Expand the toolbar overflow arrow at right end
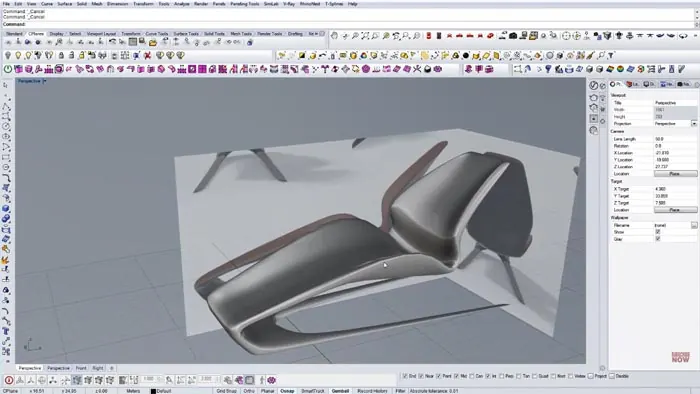Screen dimensions: 700x394 [x=696, y=36]
